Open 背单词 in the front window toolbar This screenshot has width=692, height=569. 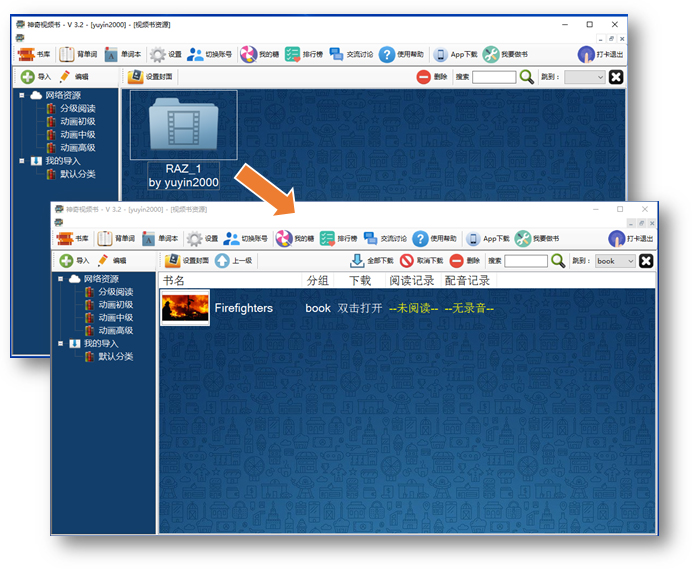click(x=116, y=238)
